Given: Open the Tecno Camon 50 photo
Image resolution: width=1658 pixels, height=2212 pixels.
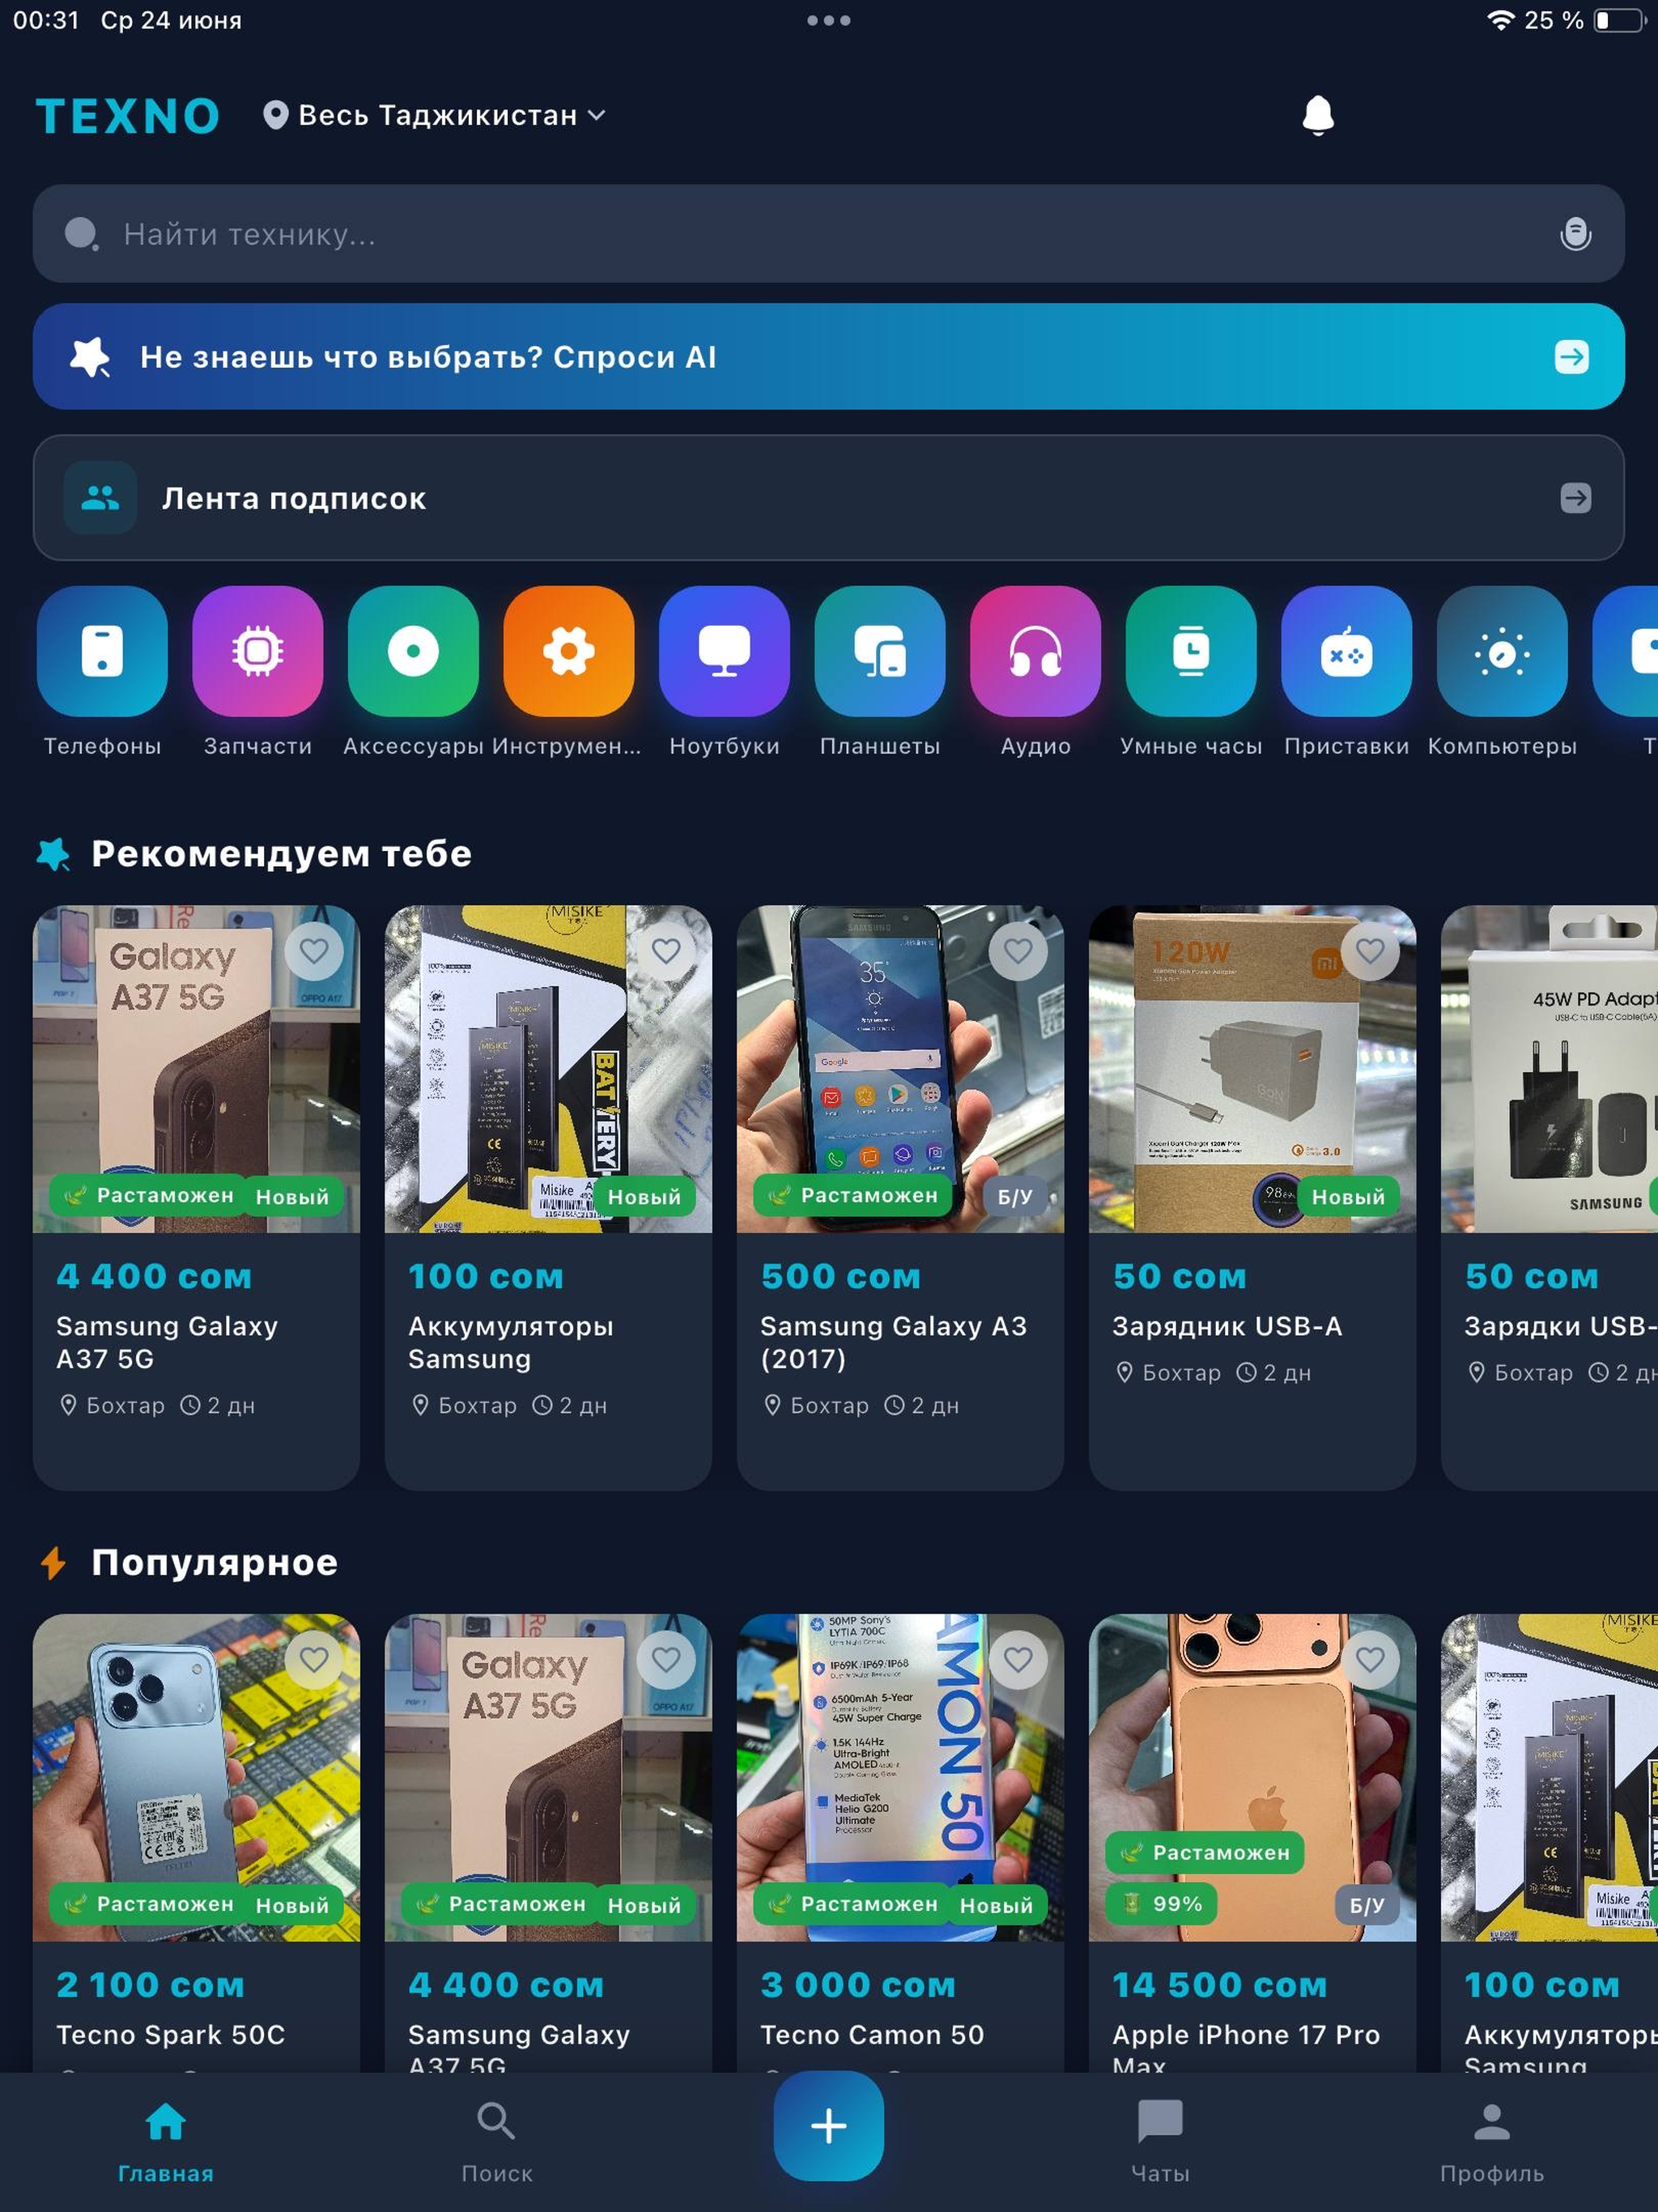Looking at the screenshot, I should [900, 1777].
